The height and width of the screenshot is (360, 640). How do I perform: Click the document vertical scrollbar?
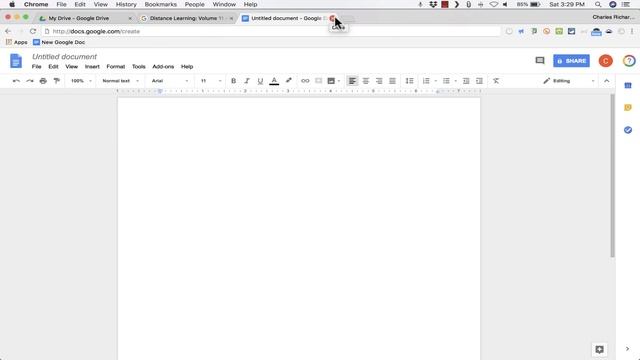click(x=612, y=176)
